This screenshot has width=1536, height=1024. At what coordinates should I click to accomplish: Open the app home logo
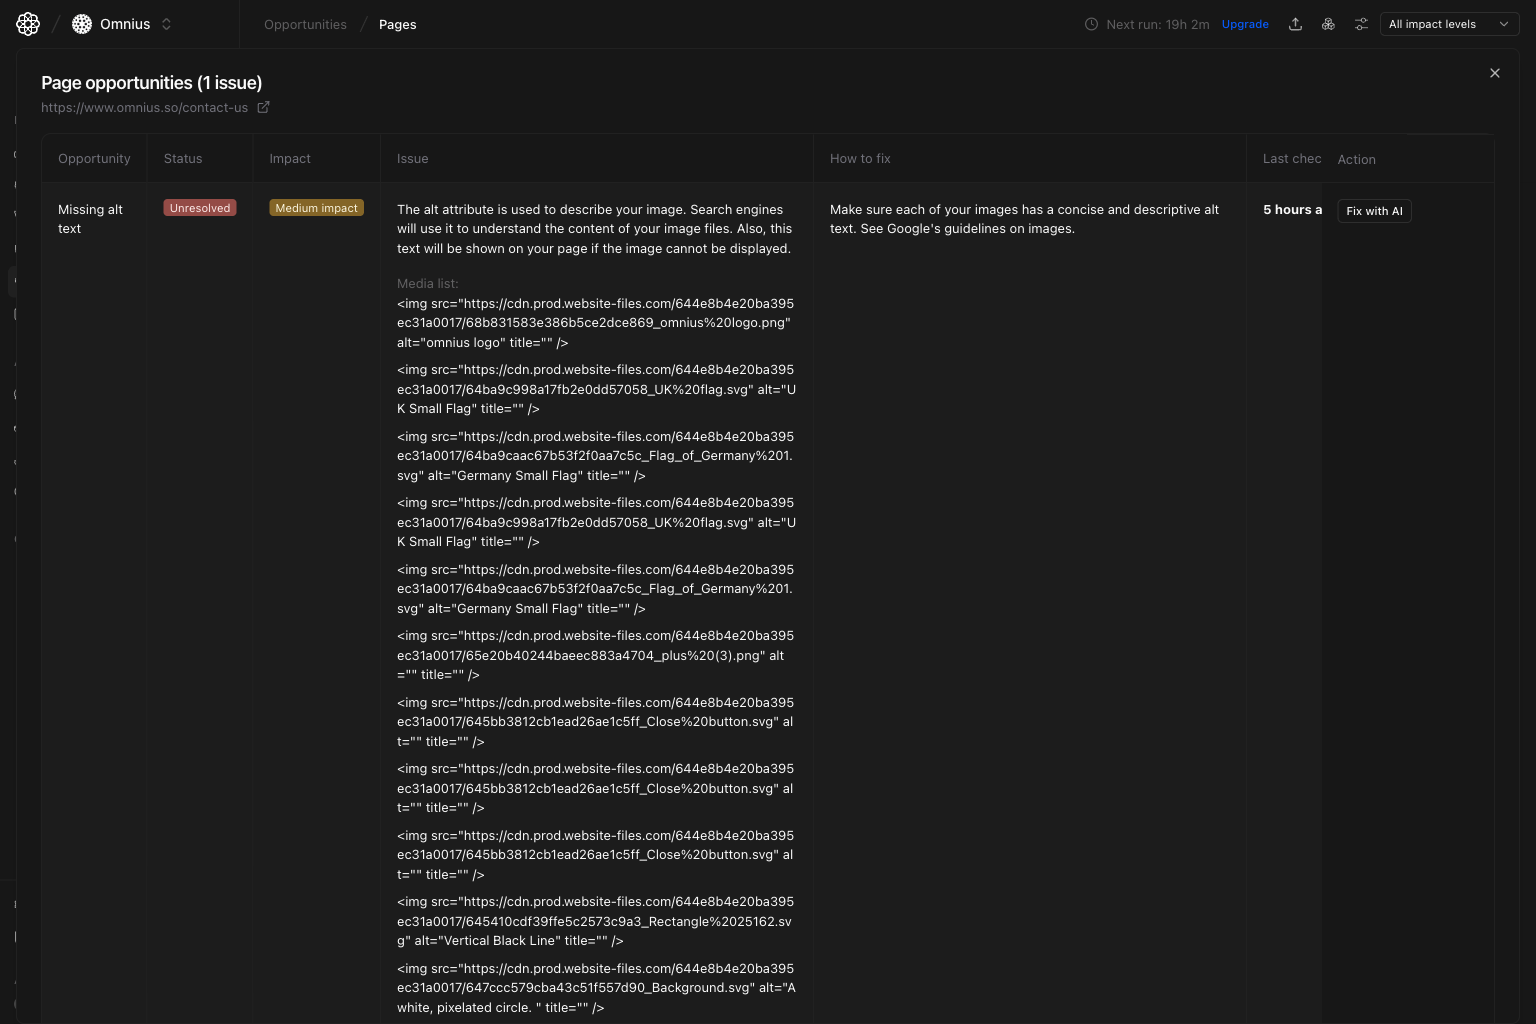tap(27, 23)
